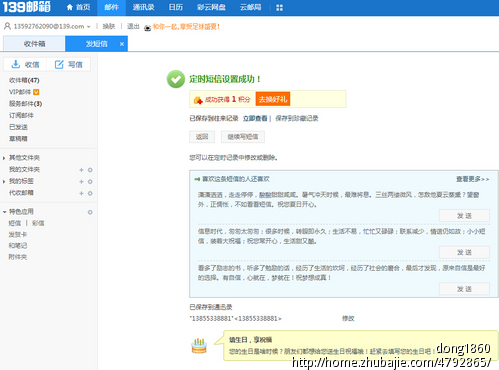The width and height of the screenshot is (499, 370).
Task: Open account dropdown next to 13592762090@139.com
Action: tap(89, 27)
